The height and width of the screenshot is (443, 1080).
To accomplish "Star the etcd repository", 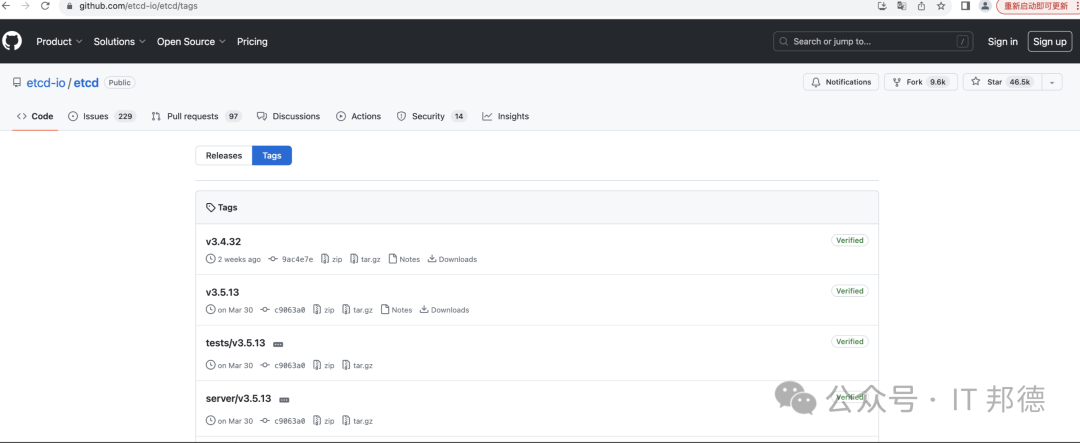I will (x=1003, y=82).
